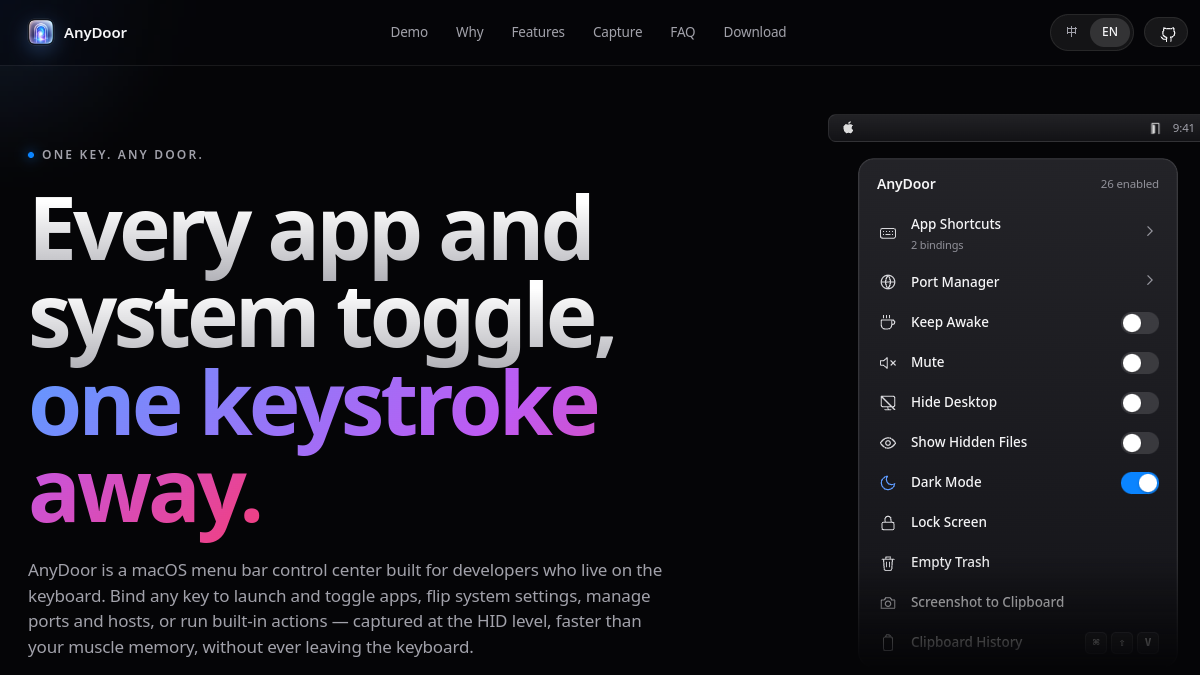Click the 2 bindings subtitle
Image resolution: width=1200 pixels, height=675 pixels.
point(937,245)
